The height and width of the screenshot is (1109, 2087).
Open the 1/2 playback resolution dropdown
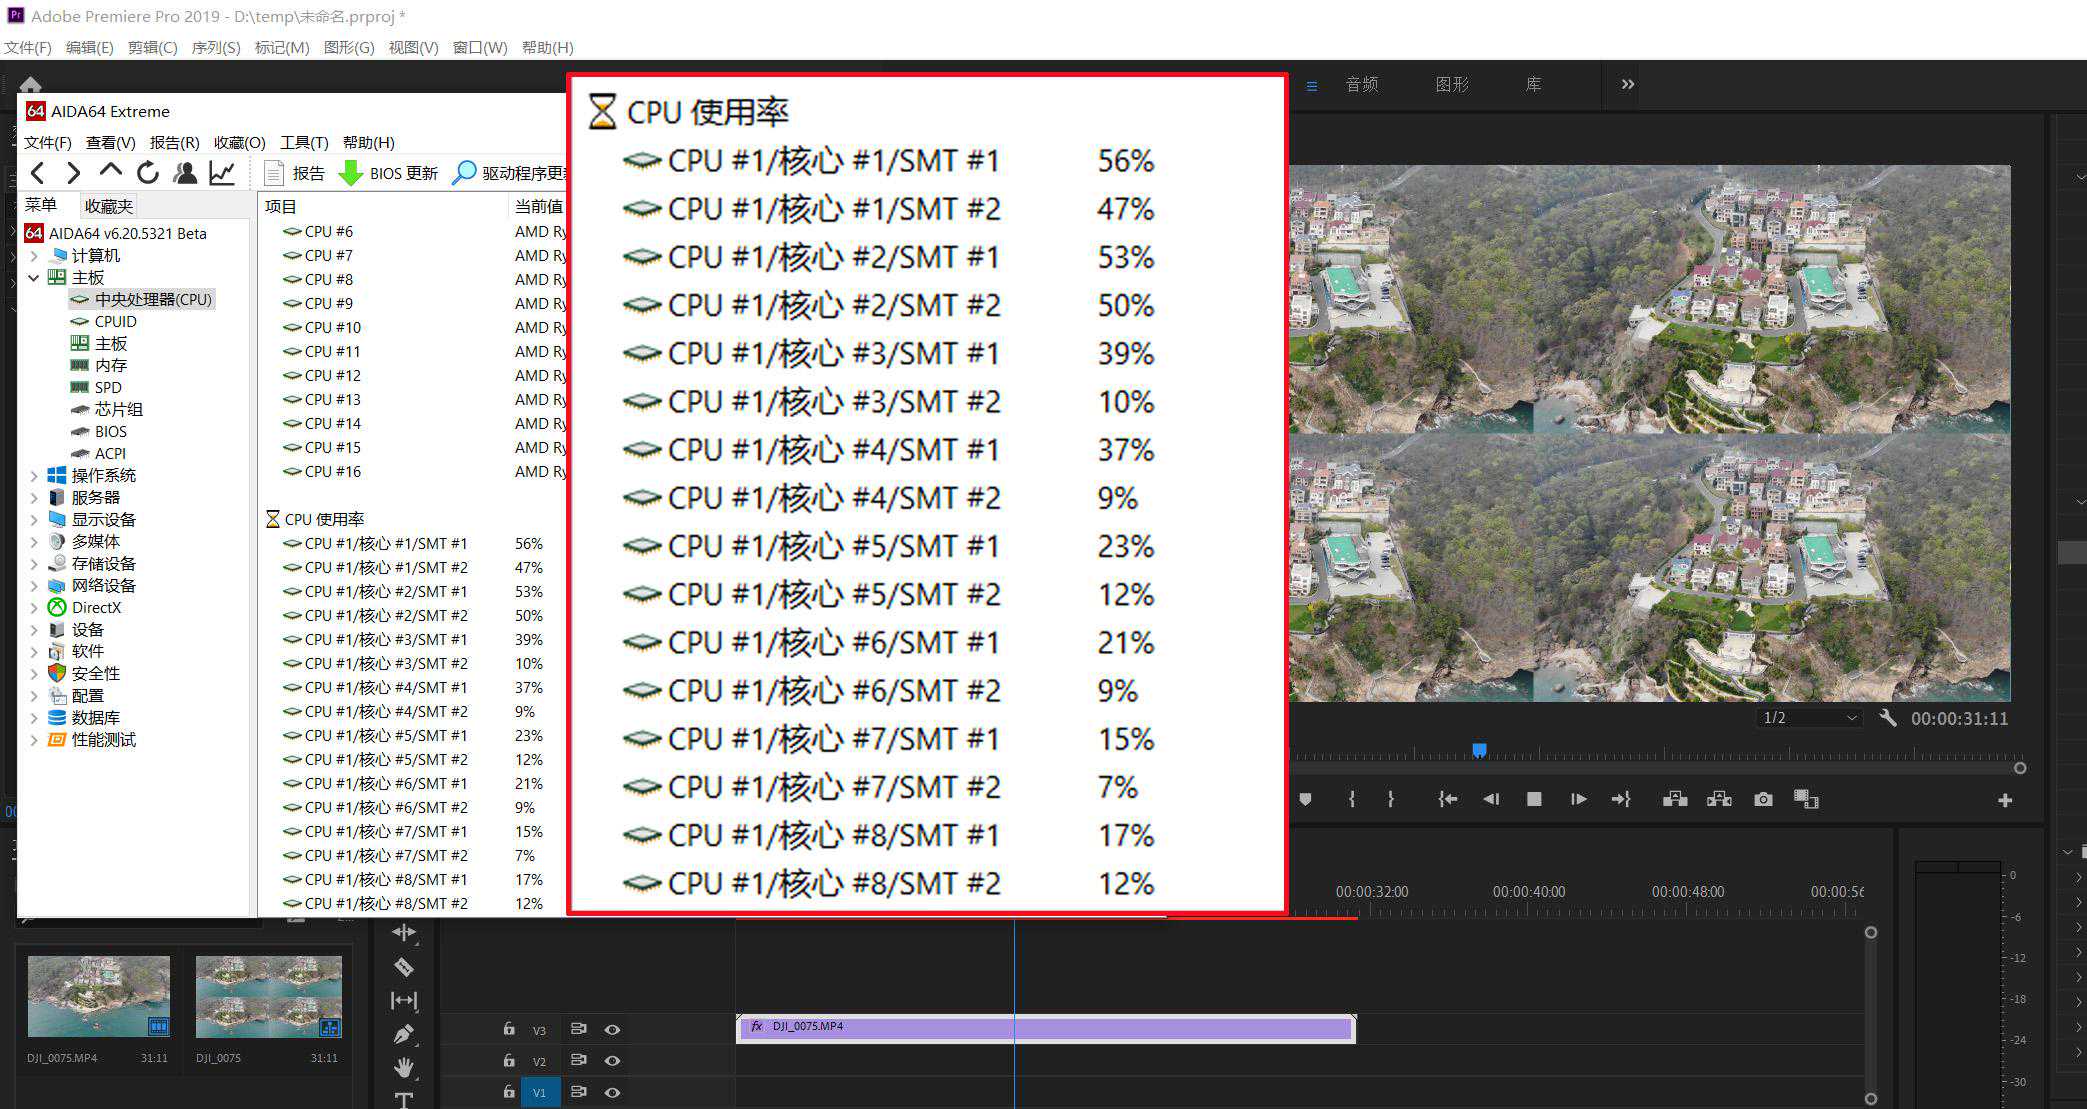point(1810,718)
